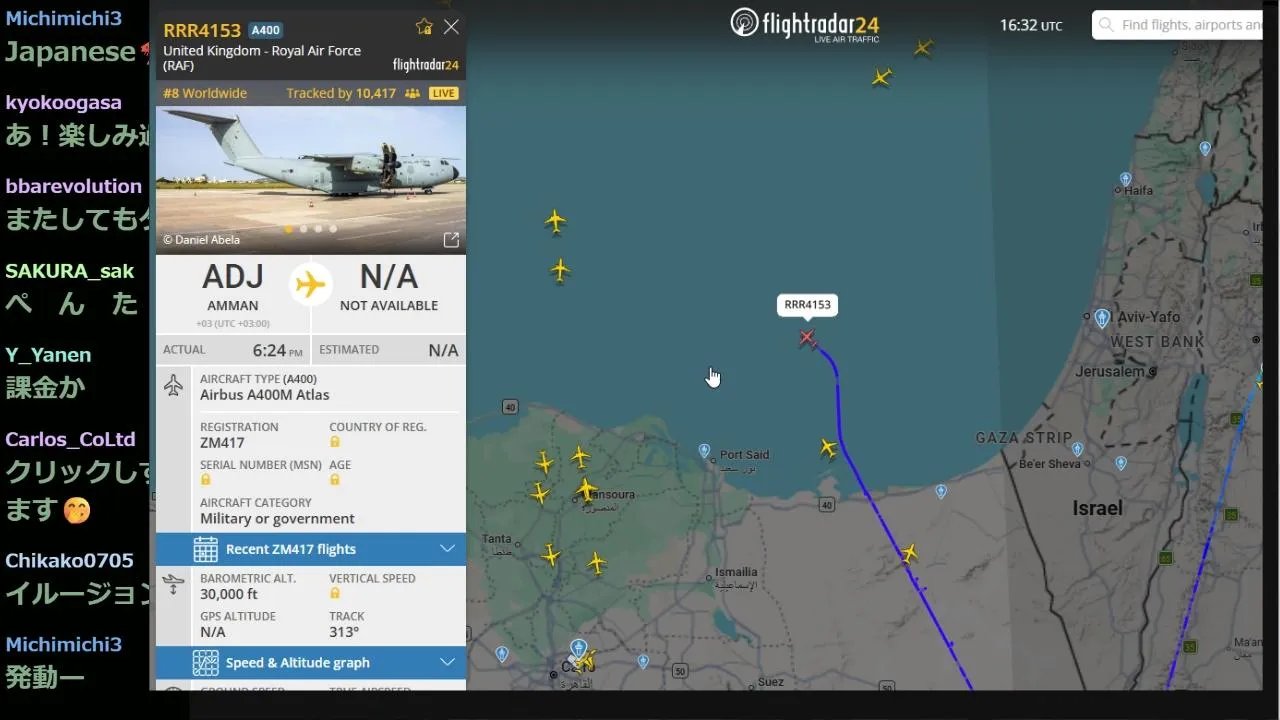Viewport: 1280px width, 720px height.
Task: Click the kyookogasa chat username
Action: (63, 102)
